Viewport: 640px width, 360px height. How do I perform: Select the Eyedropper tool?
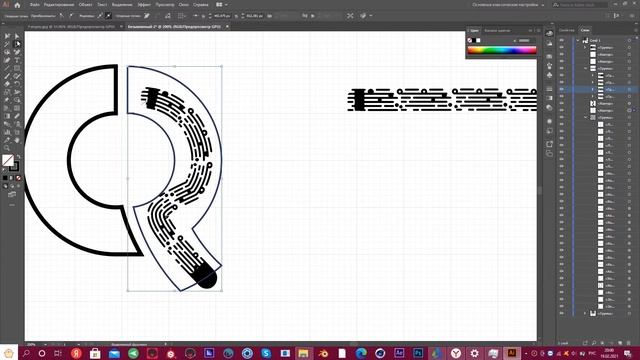click(17, 116)
